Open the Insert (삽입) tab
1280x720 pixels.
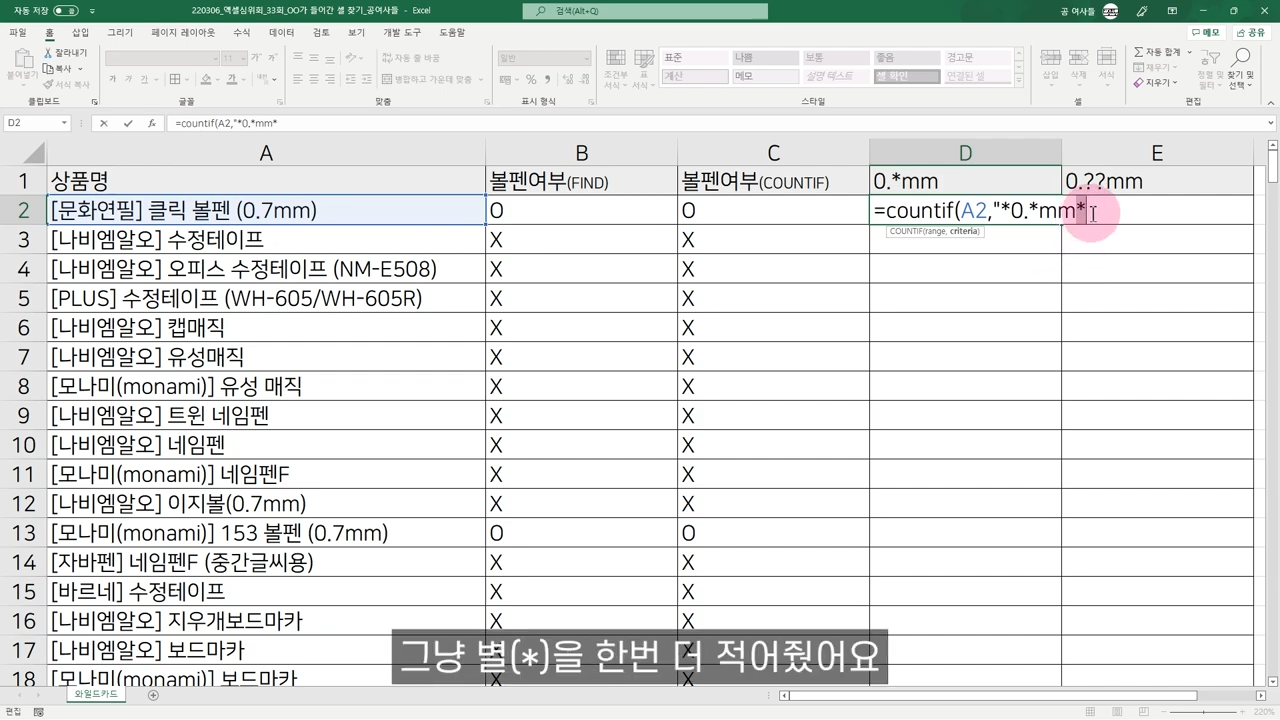point(81,33)
